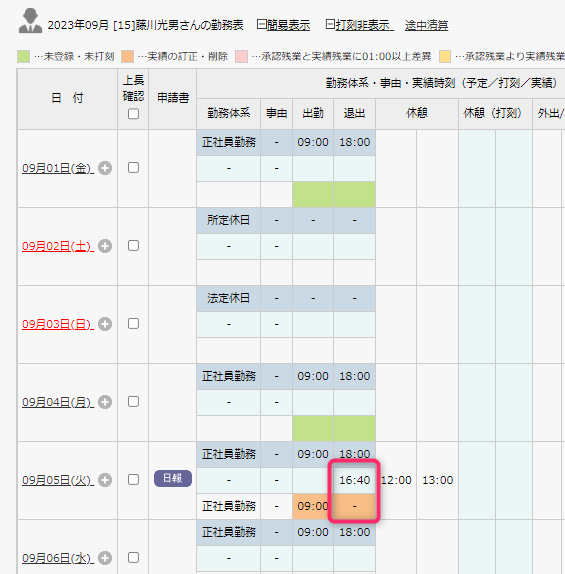Open date link 09月02日(土)

tap(58, 246)
